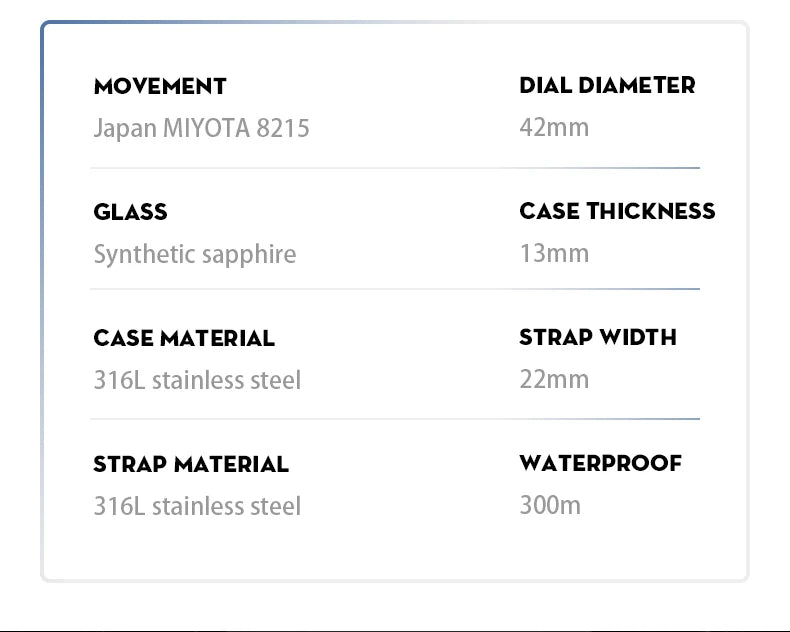Select 316L stainless steel under Strap Material
Screen dimensions: 790x632
pos(197,506)
